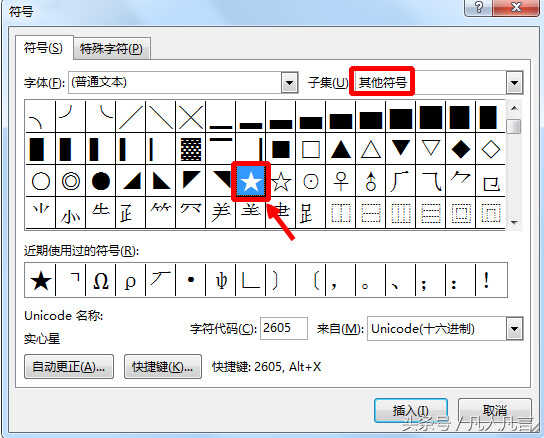544x438 pixels.
Task: Click the 取消 cancel button
Action: point(495,410)
